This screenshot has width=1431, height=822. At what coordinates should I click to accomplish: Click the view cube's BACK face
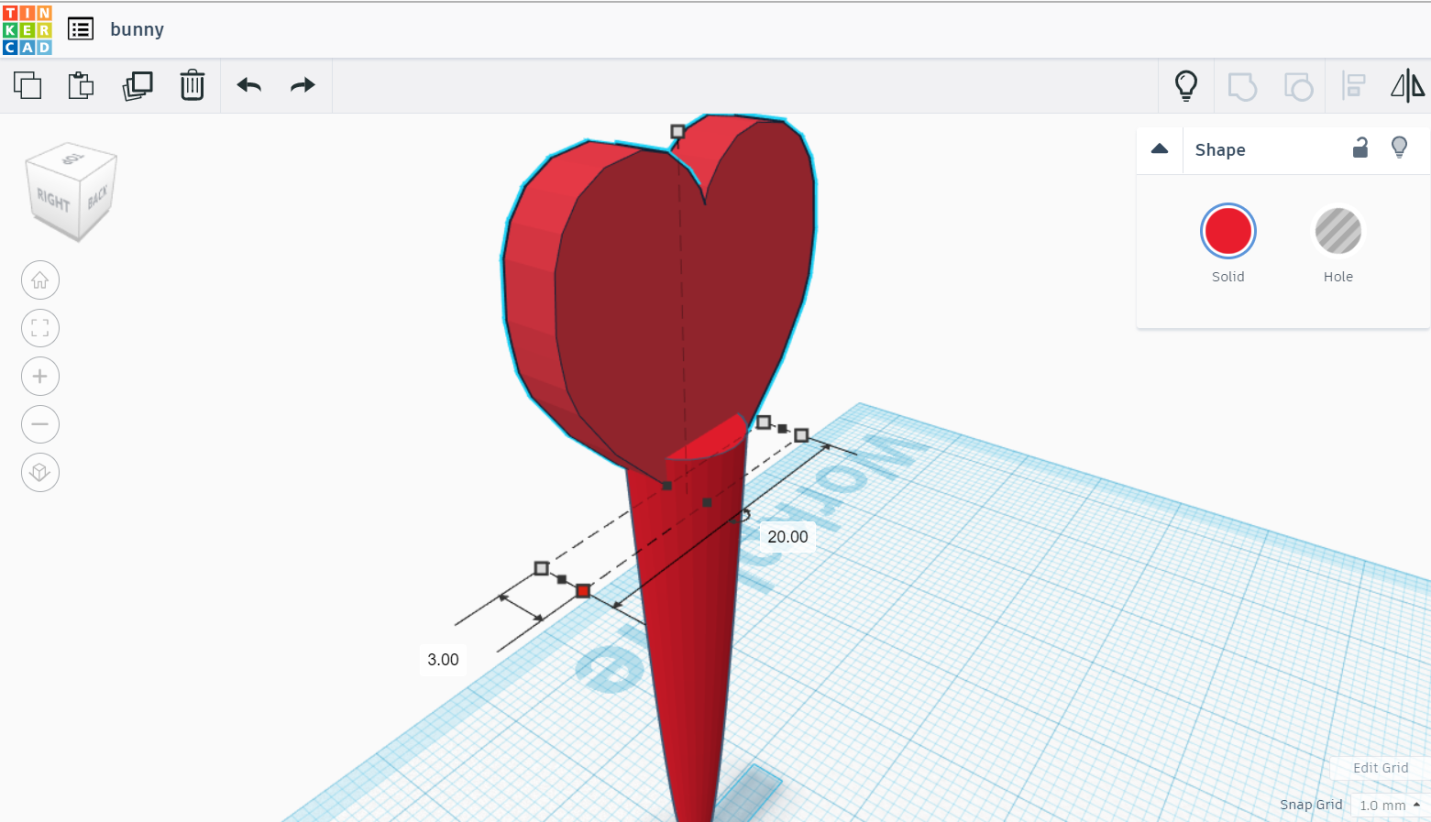[x=98, y=197]
